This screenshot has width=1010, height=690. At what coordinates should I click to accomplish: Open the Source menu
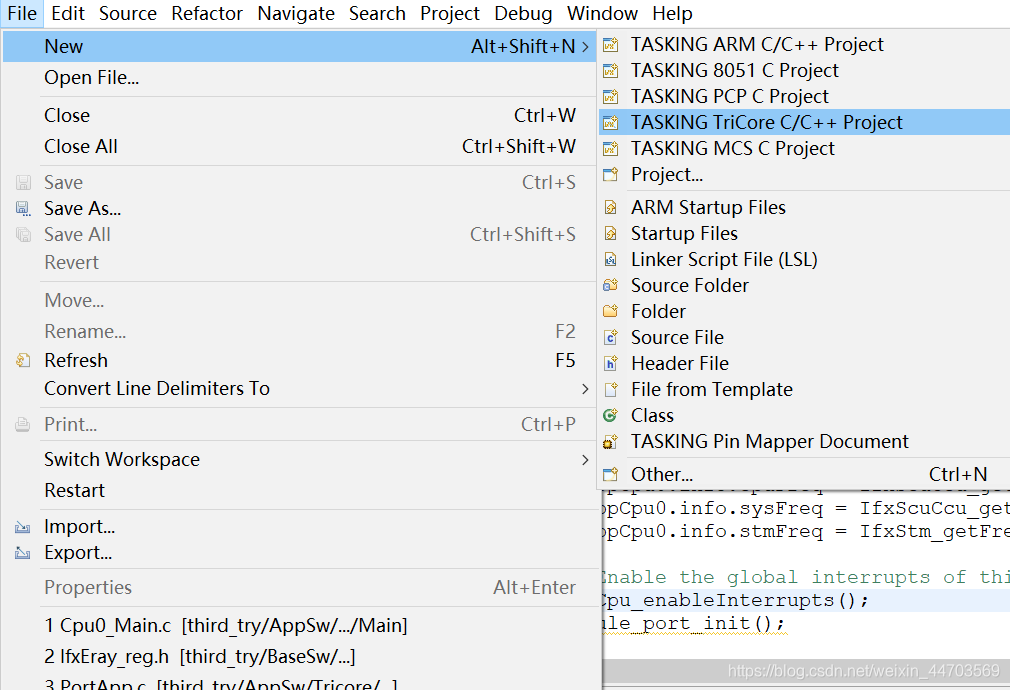128,14
